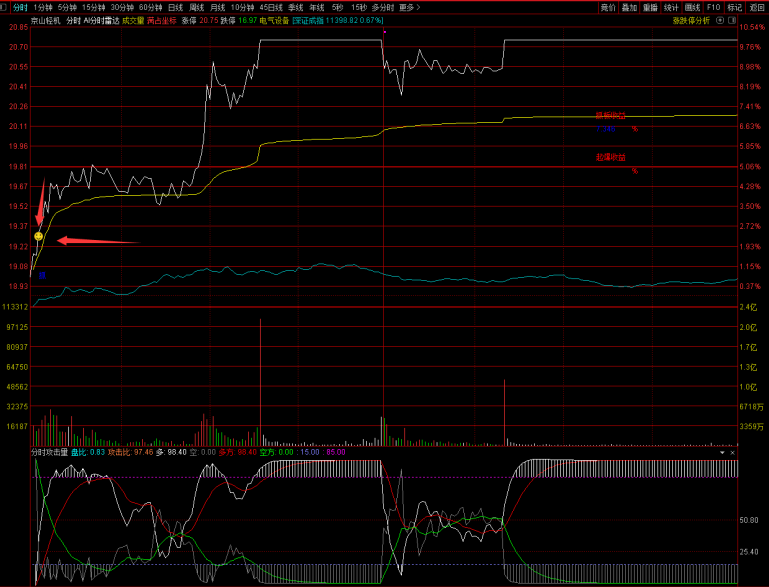
Task: Switch to the 周线 weekly chart
Action: pyautogui.click(x=196, y=7)
